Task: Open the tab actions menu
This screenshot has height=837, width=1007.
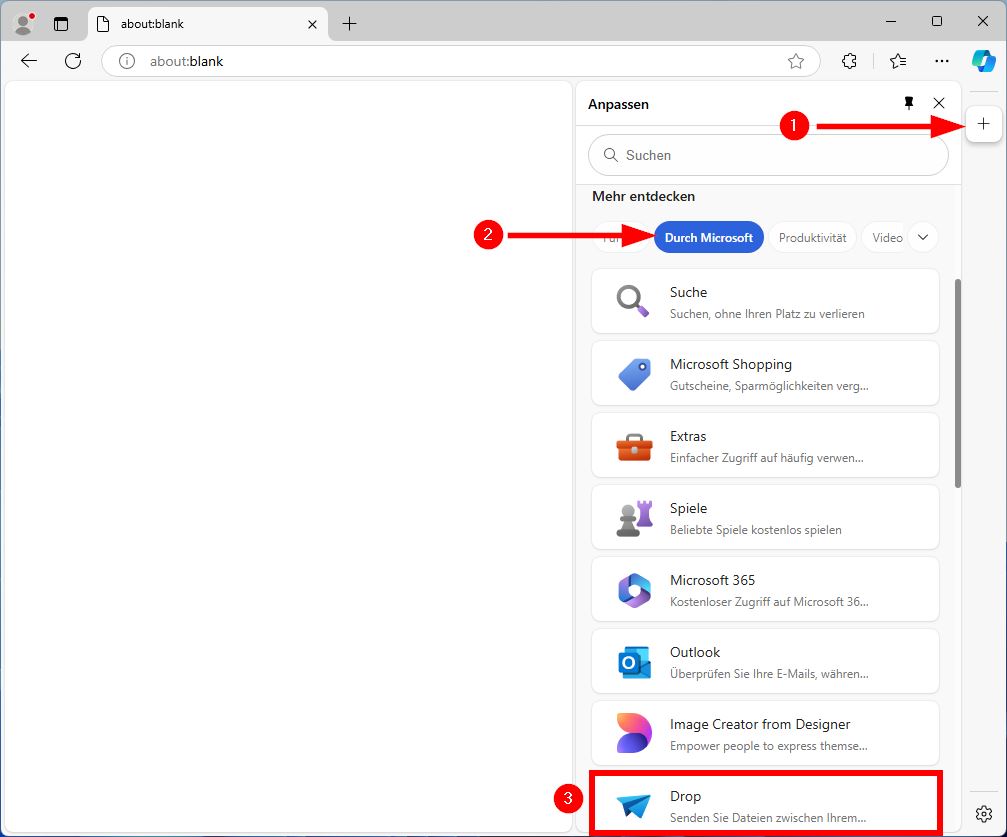Action: [x=62, y=22]
